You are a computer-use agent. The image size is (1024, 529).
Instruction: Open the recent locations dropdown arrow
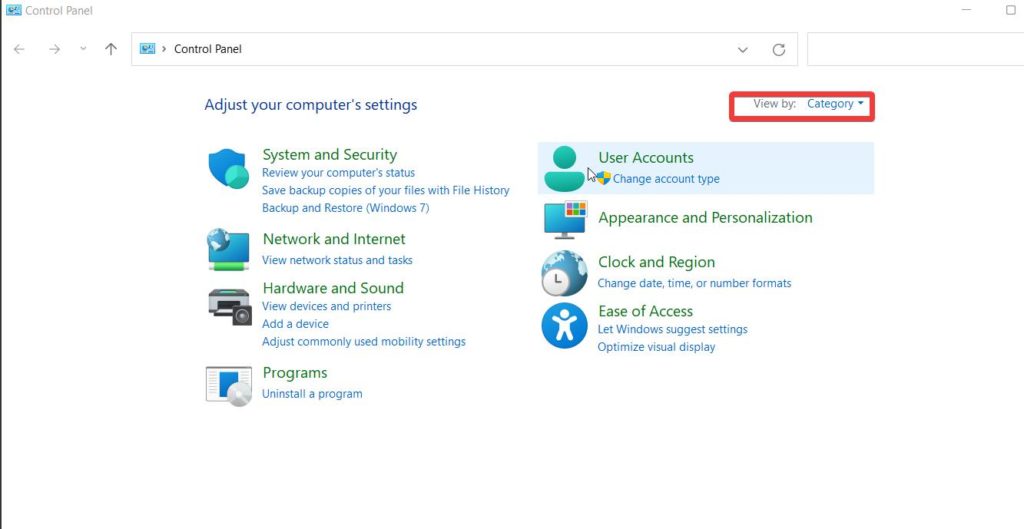(x=83, y=49)
